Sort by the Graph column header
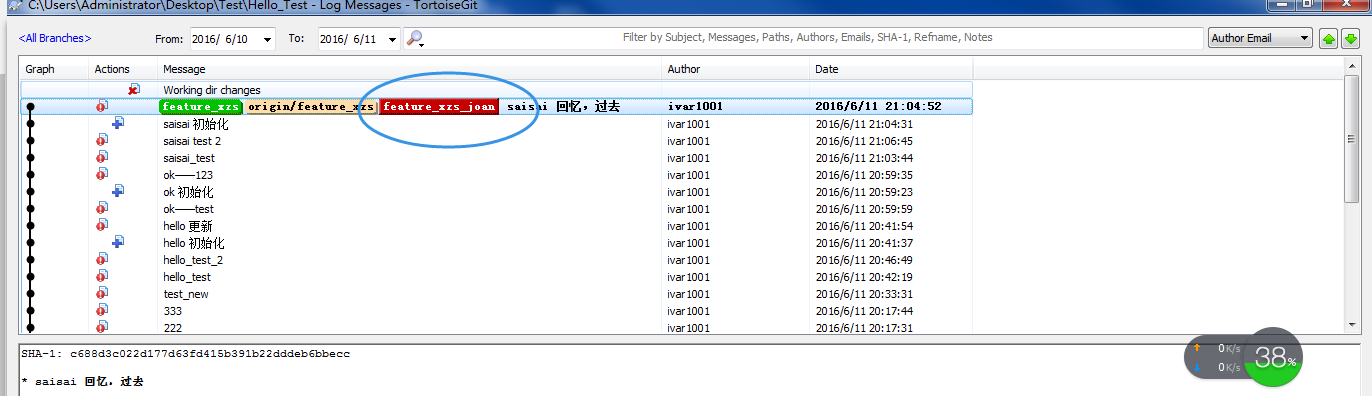Image resolution: width=1372 pixels, height=396 pixels. pyautogui.click(x=54, y=69)
